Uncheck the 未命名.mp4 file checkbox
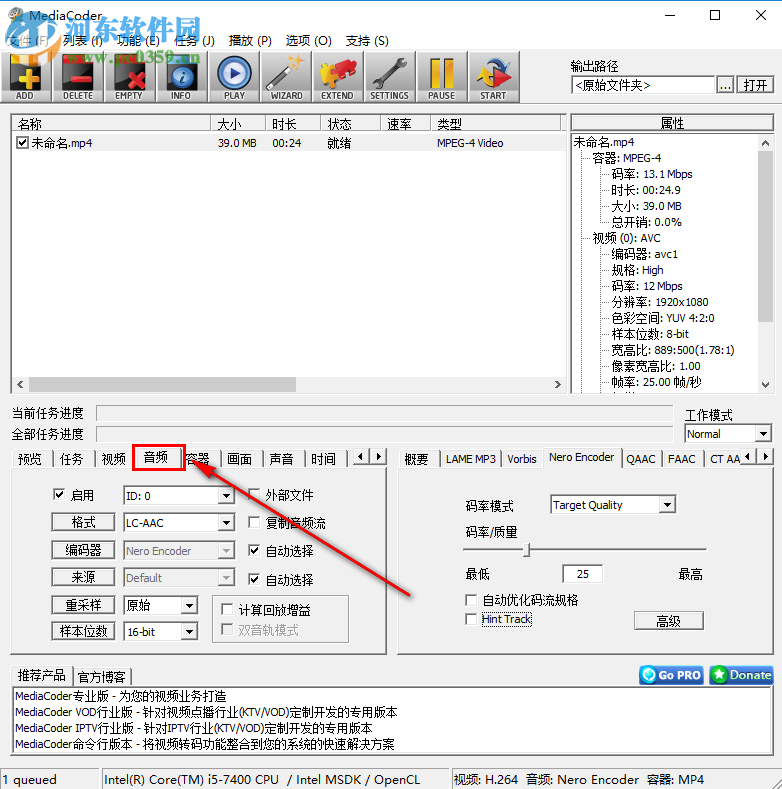Image resolution: width=782 pixels, height=789 pixels. coord(22,142)
